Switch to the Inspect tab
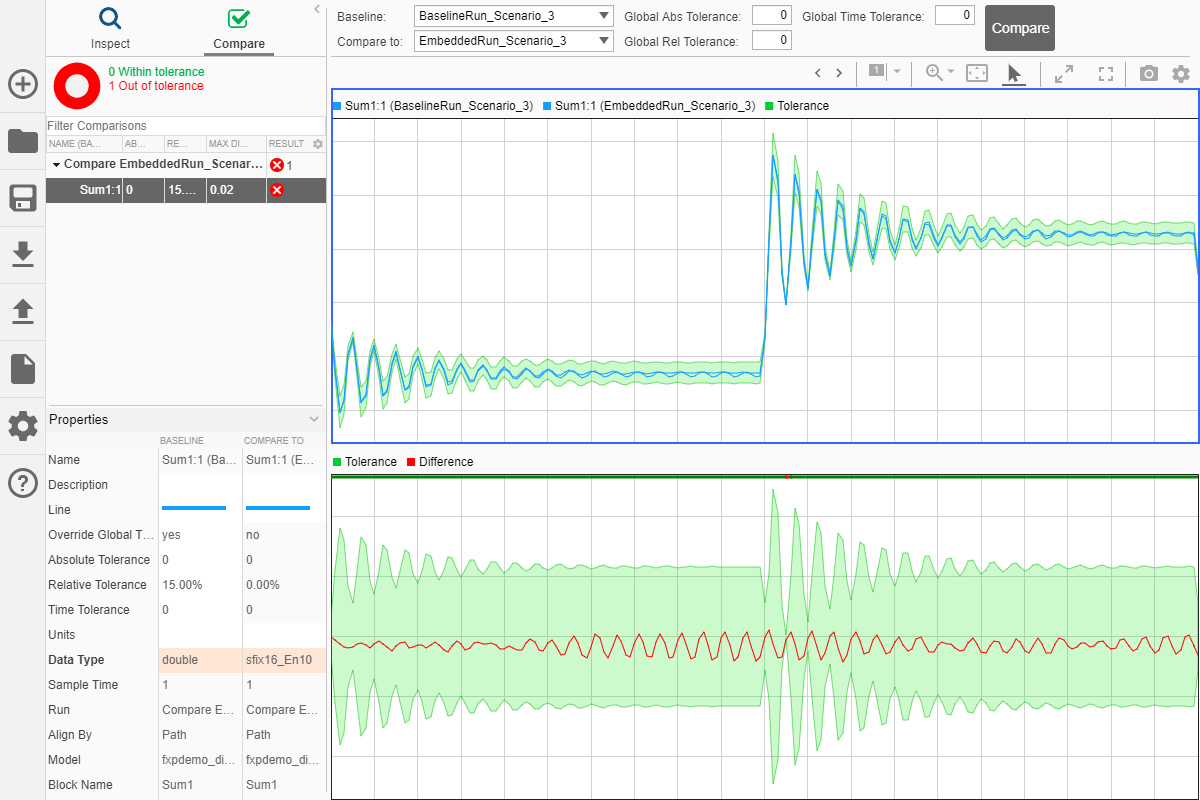This screenshot has height=800, width=1200. (110, 30)
